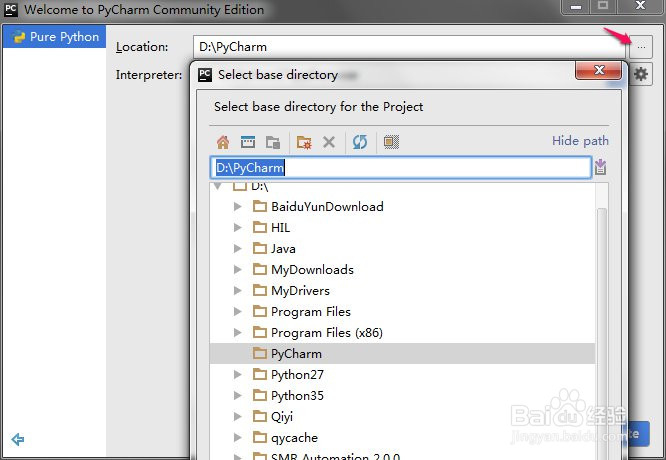
Task: Expand the Qiyi folder
Action: click(238, 416)
